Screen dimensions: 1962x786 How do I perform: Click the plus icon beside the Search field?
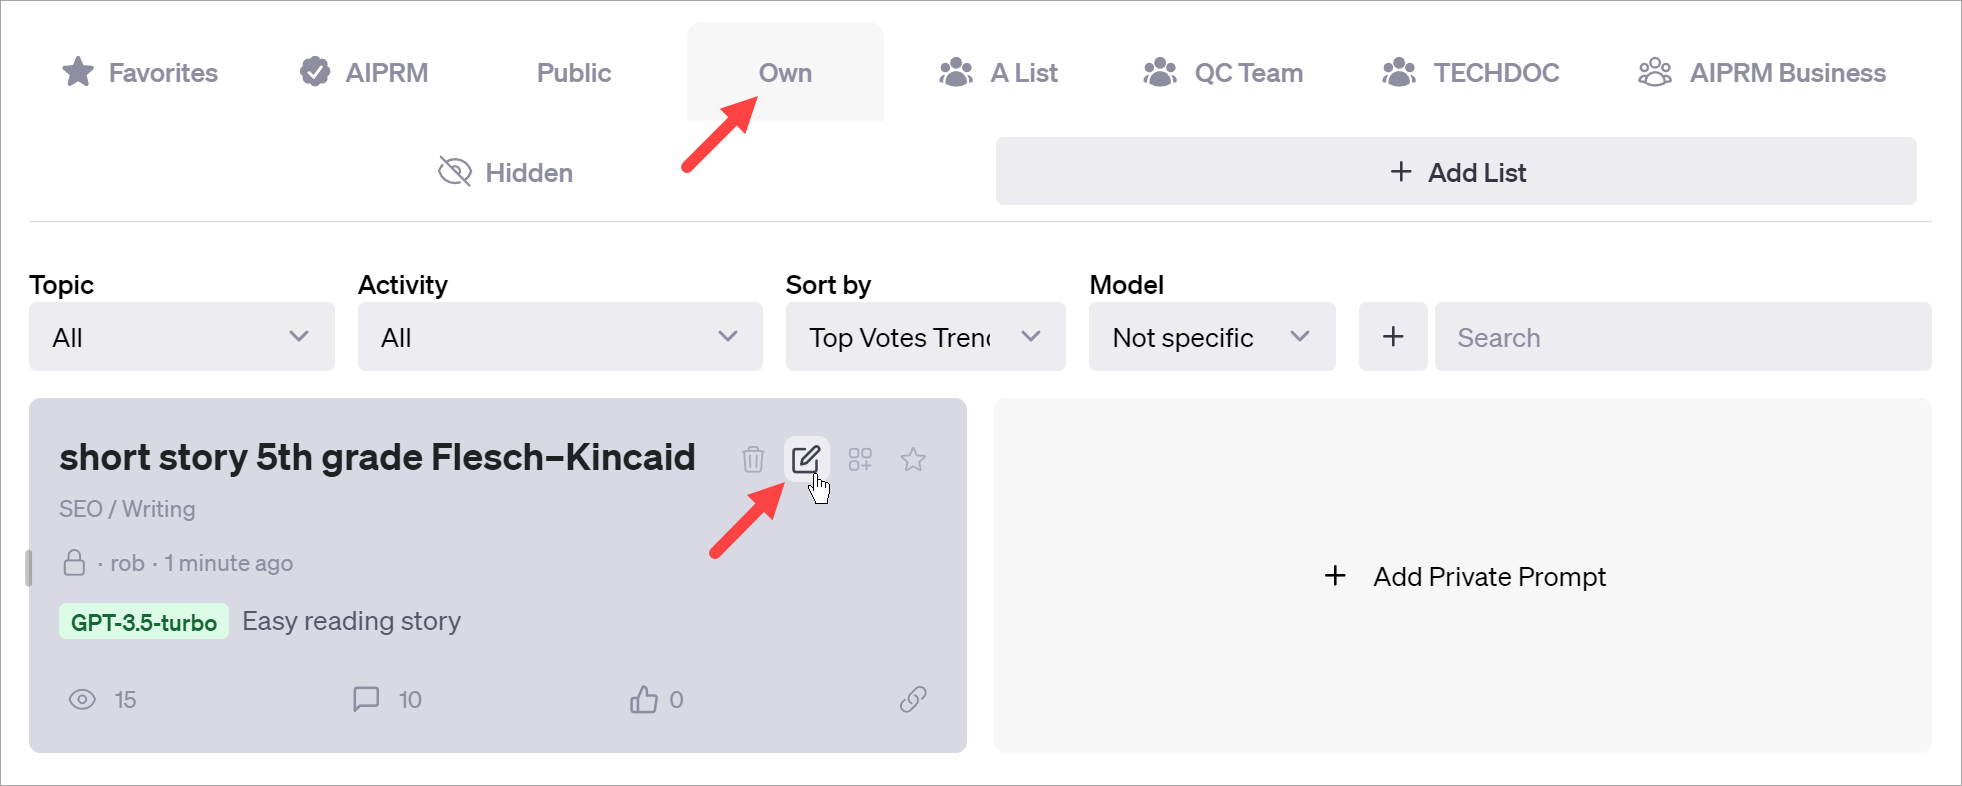click(x=1392, y=337)
